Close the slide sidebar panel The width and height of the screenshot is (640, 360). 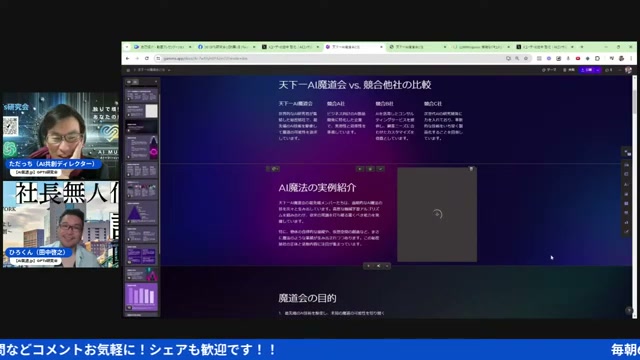pos(156,81)
